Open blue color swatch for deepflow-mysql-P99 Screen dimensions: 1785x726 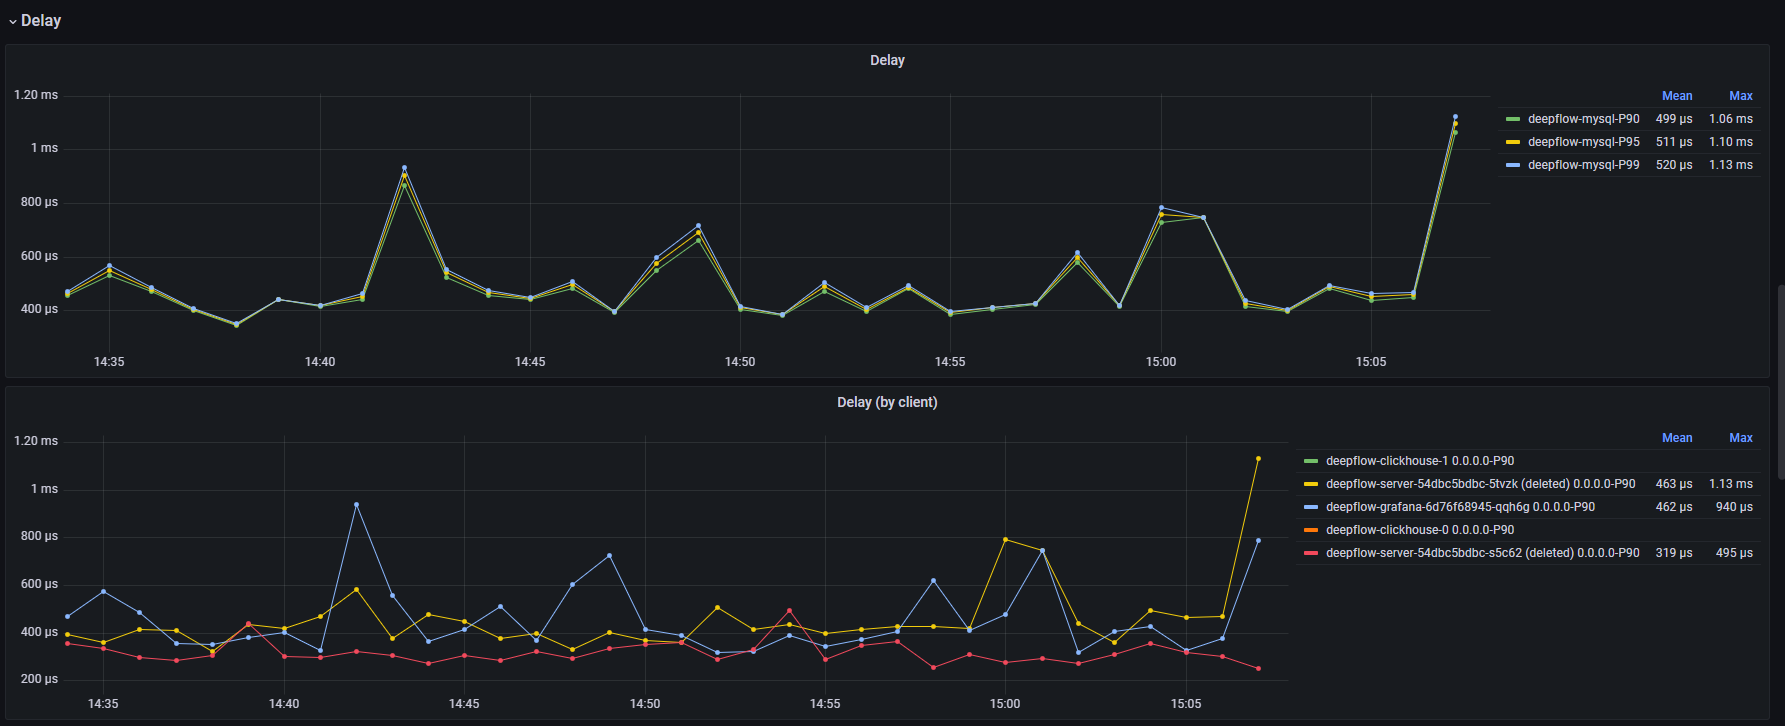(1513, 165)
